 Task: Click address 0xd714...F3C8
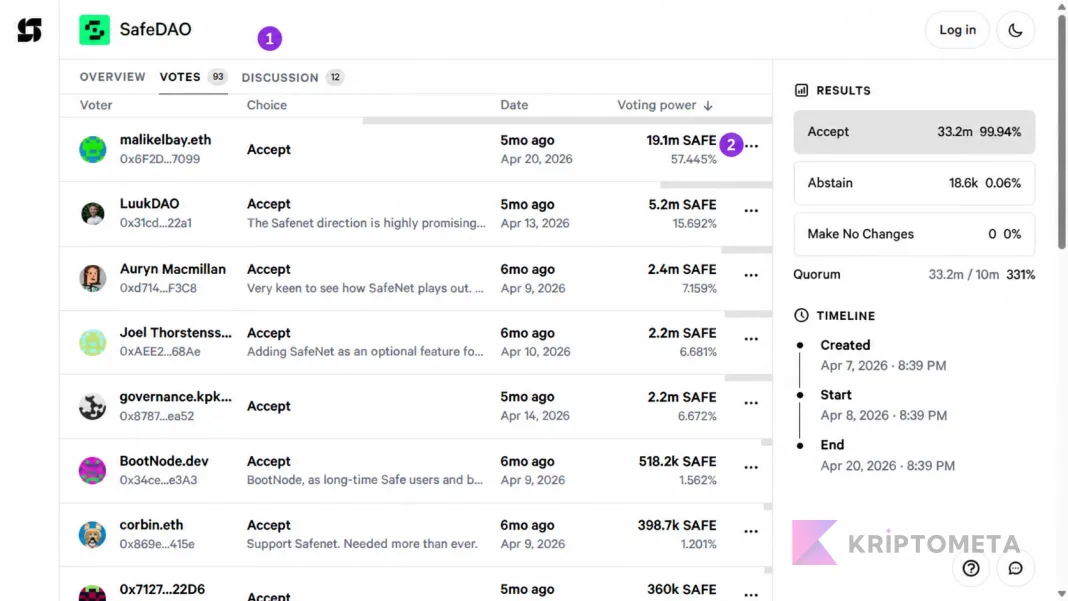point(158,288)
